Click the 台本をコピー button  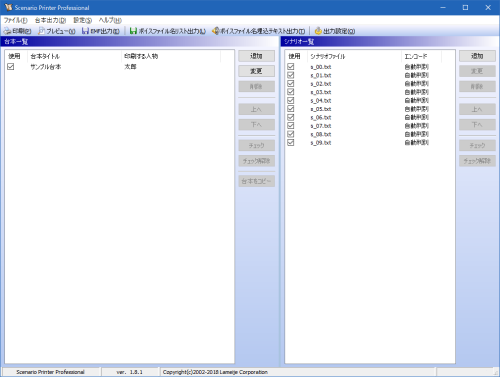tap(256, 181)
